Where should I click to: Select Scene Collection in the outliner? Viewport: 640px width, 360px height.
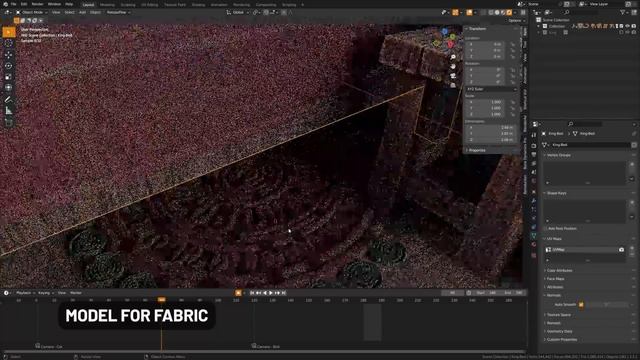point(556,20)
